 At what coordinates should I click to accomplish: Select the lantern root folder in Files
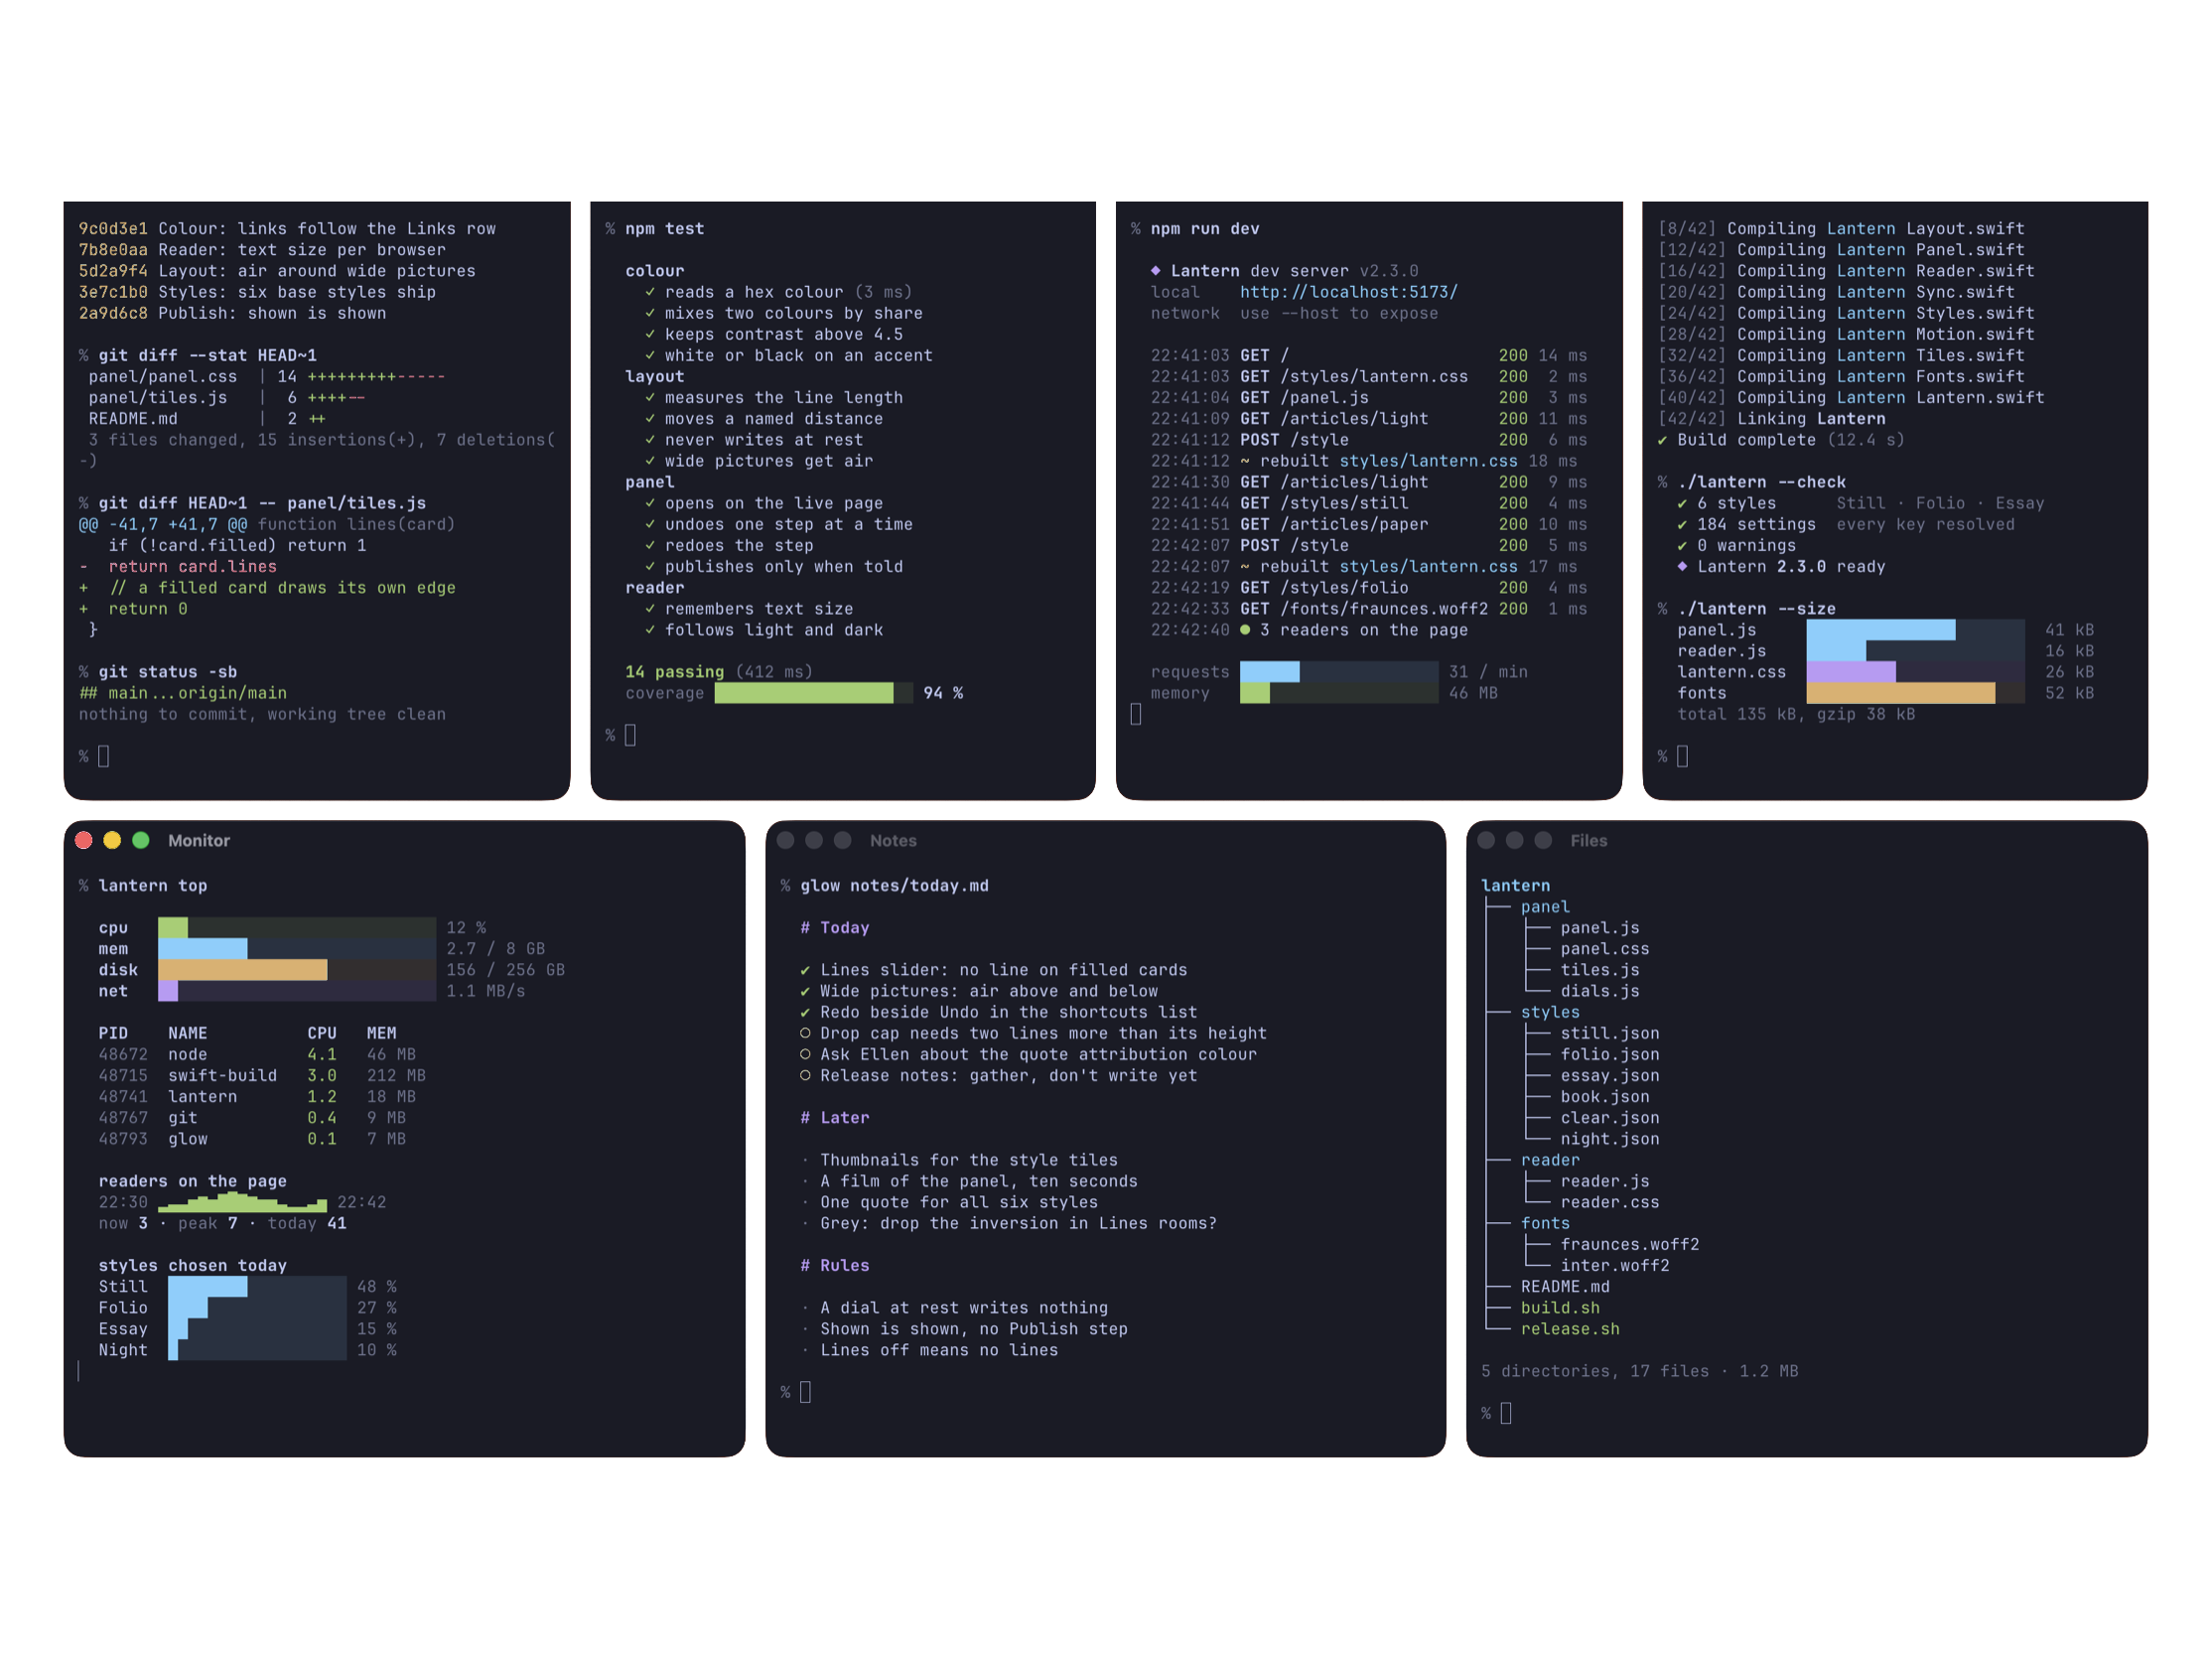(x=1515, y=886)
